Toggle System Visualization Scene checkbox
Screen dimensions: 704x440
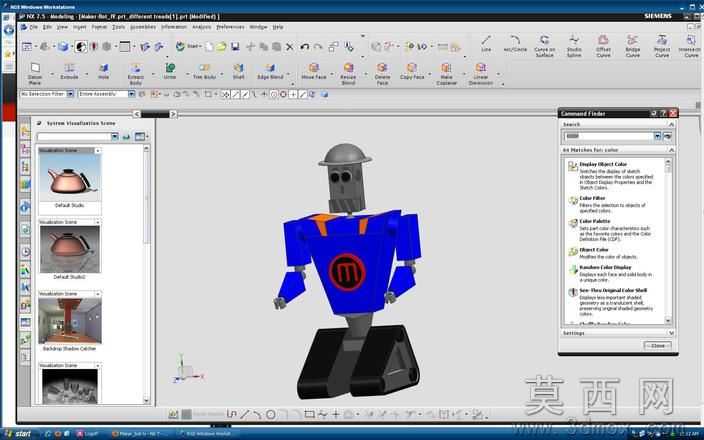39,123
